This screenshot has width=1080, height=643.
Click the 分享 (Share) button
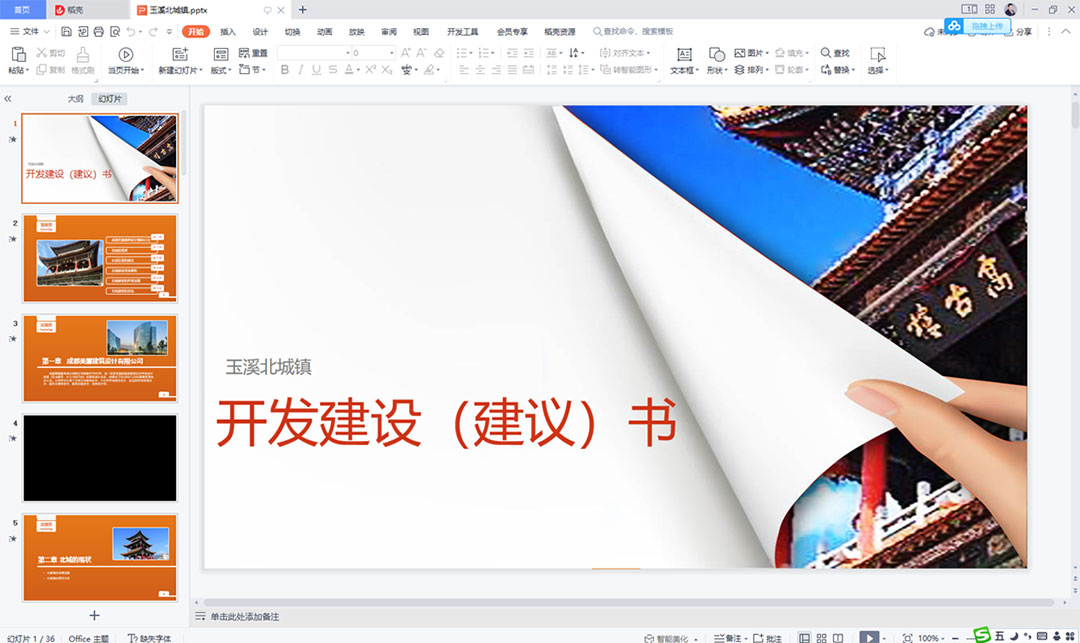point(1018,32)
